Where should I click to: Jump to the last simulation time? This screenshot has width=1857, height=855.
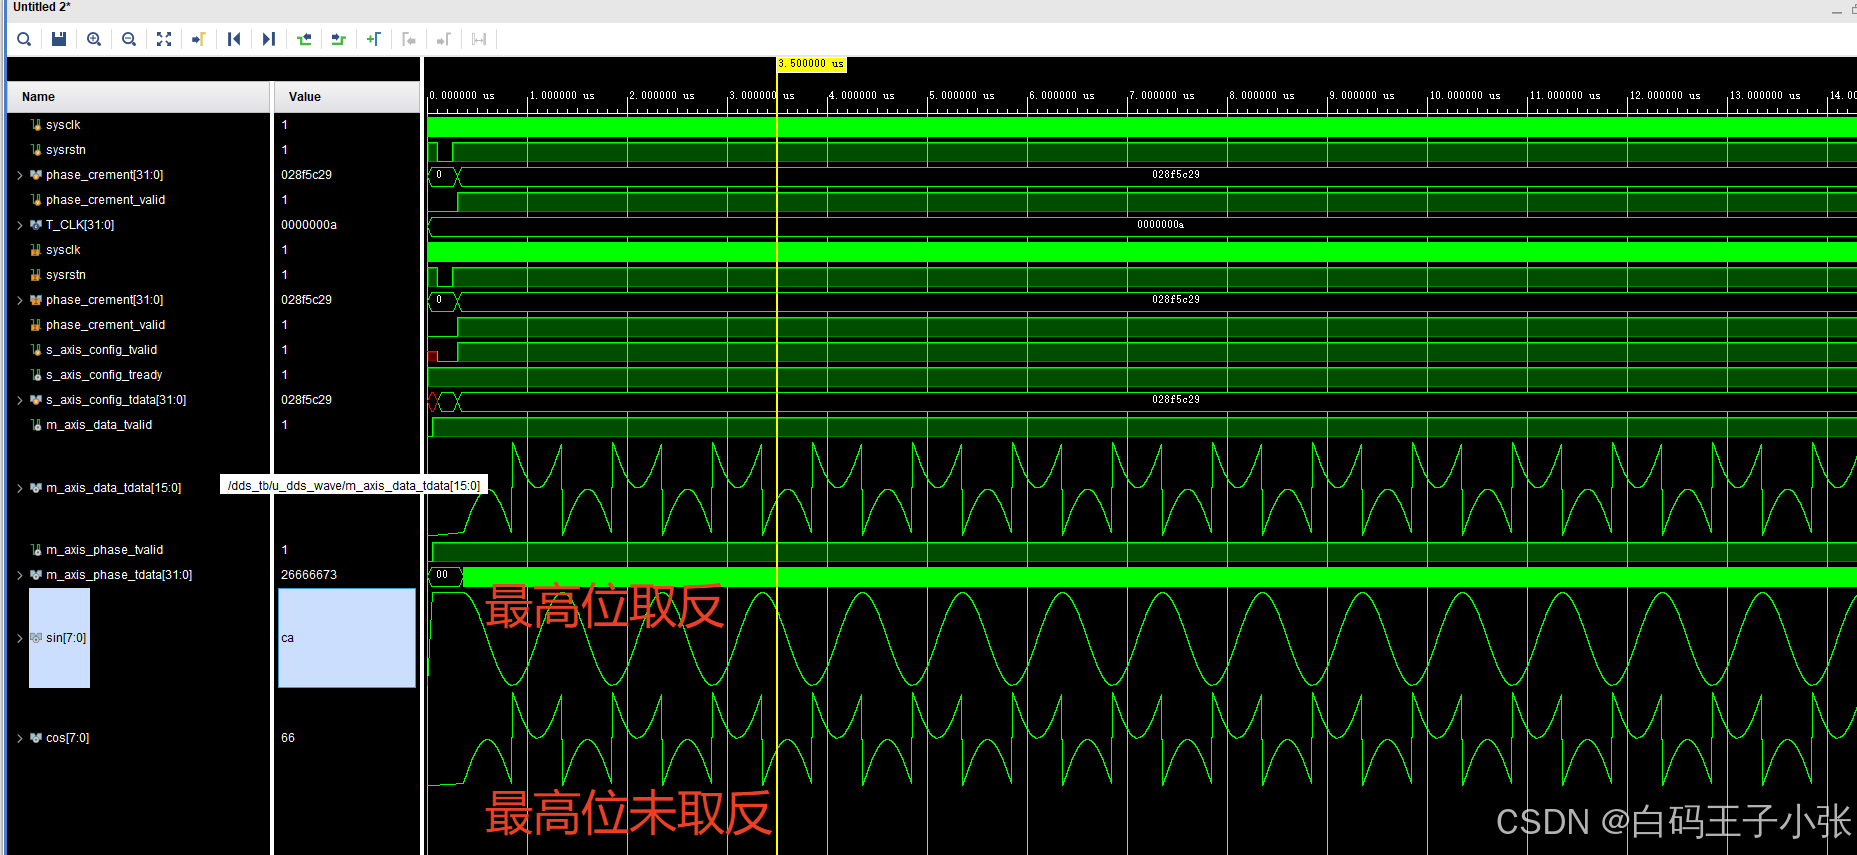269,39
